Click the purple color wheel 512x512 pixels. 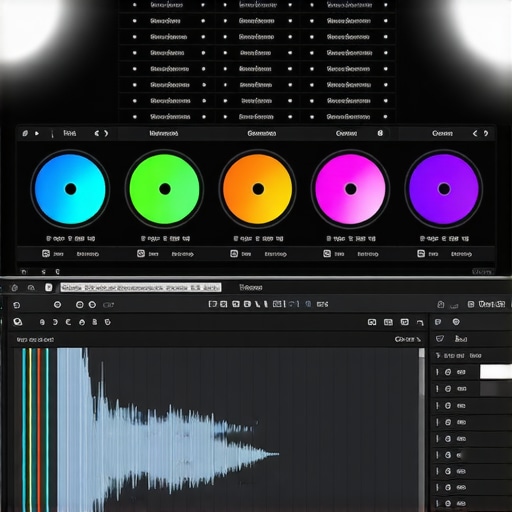click(x=444, y=189)
